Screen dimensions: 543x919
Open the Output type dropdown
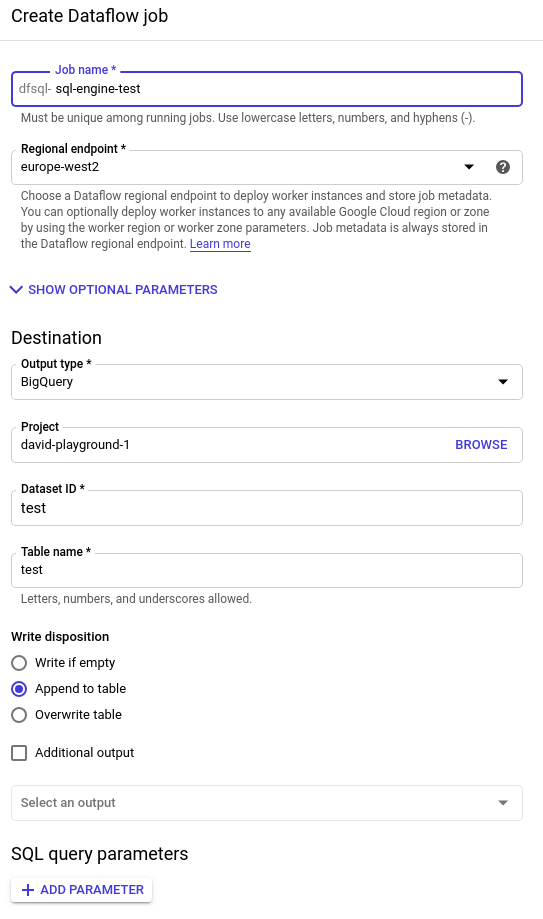(x=267, y=382)
